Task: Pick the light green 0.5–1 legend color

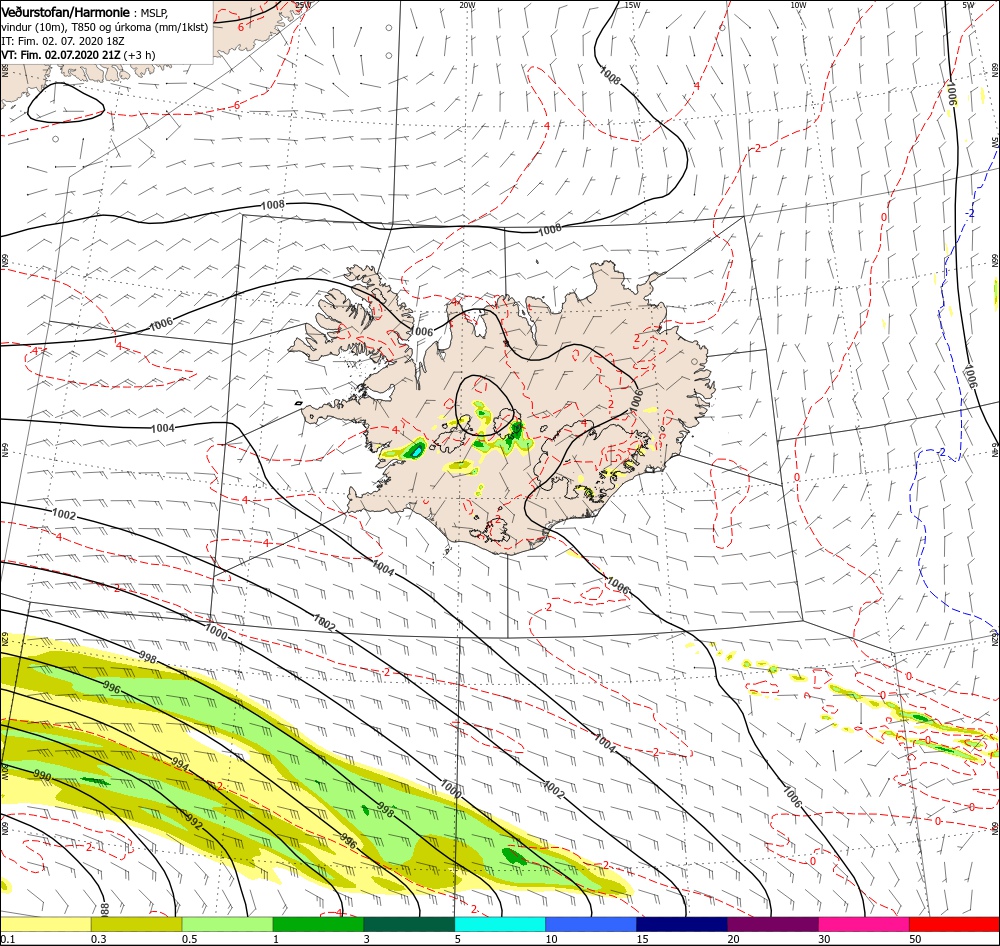Action: tap(227, 924)
